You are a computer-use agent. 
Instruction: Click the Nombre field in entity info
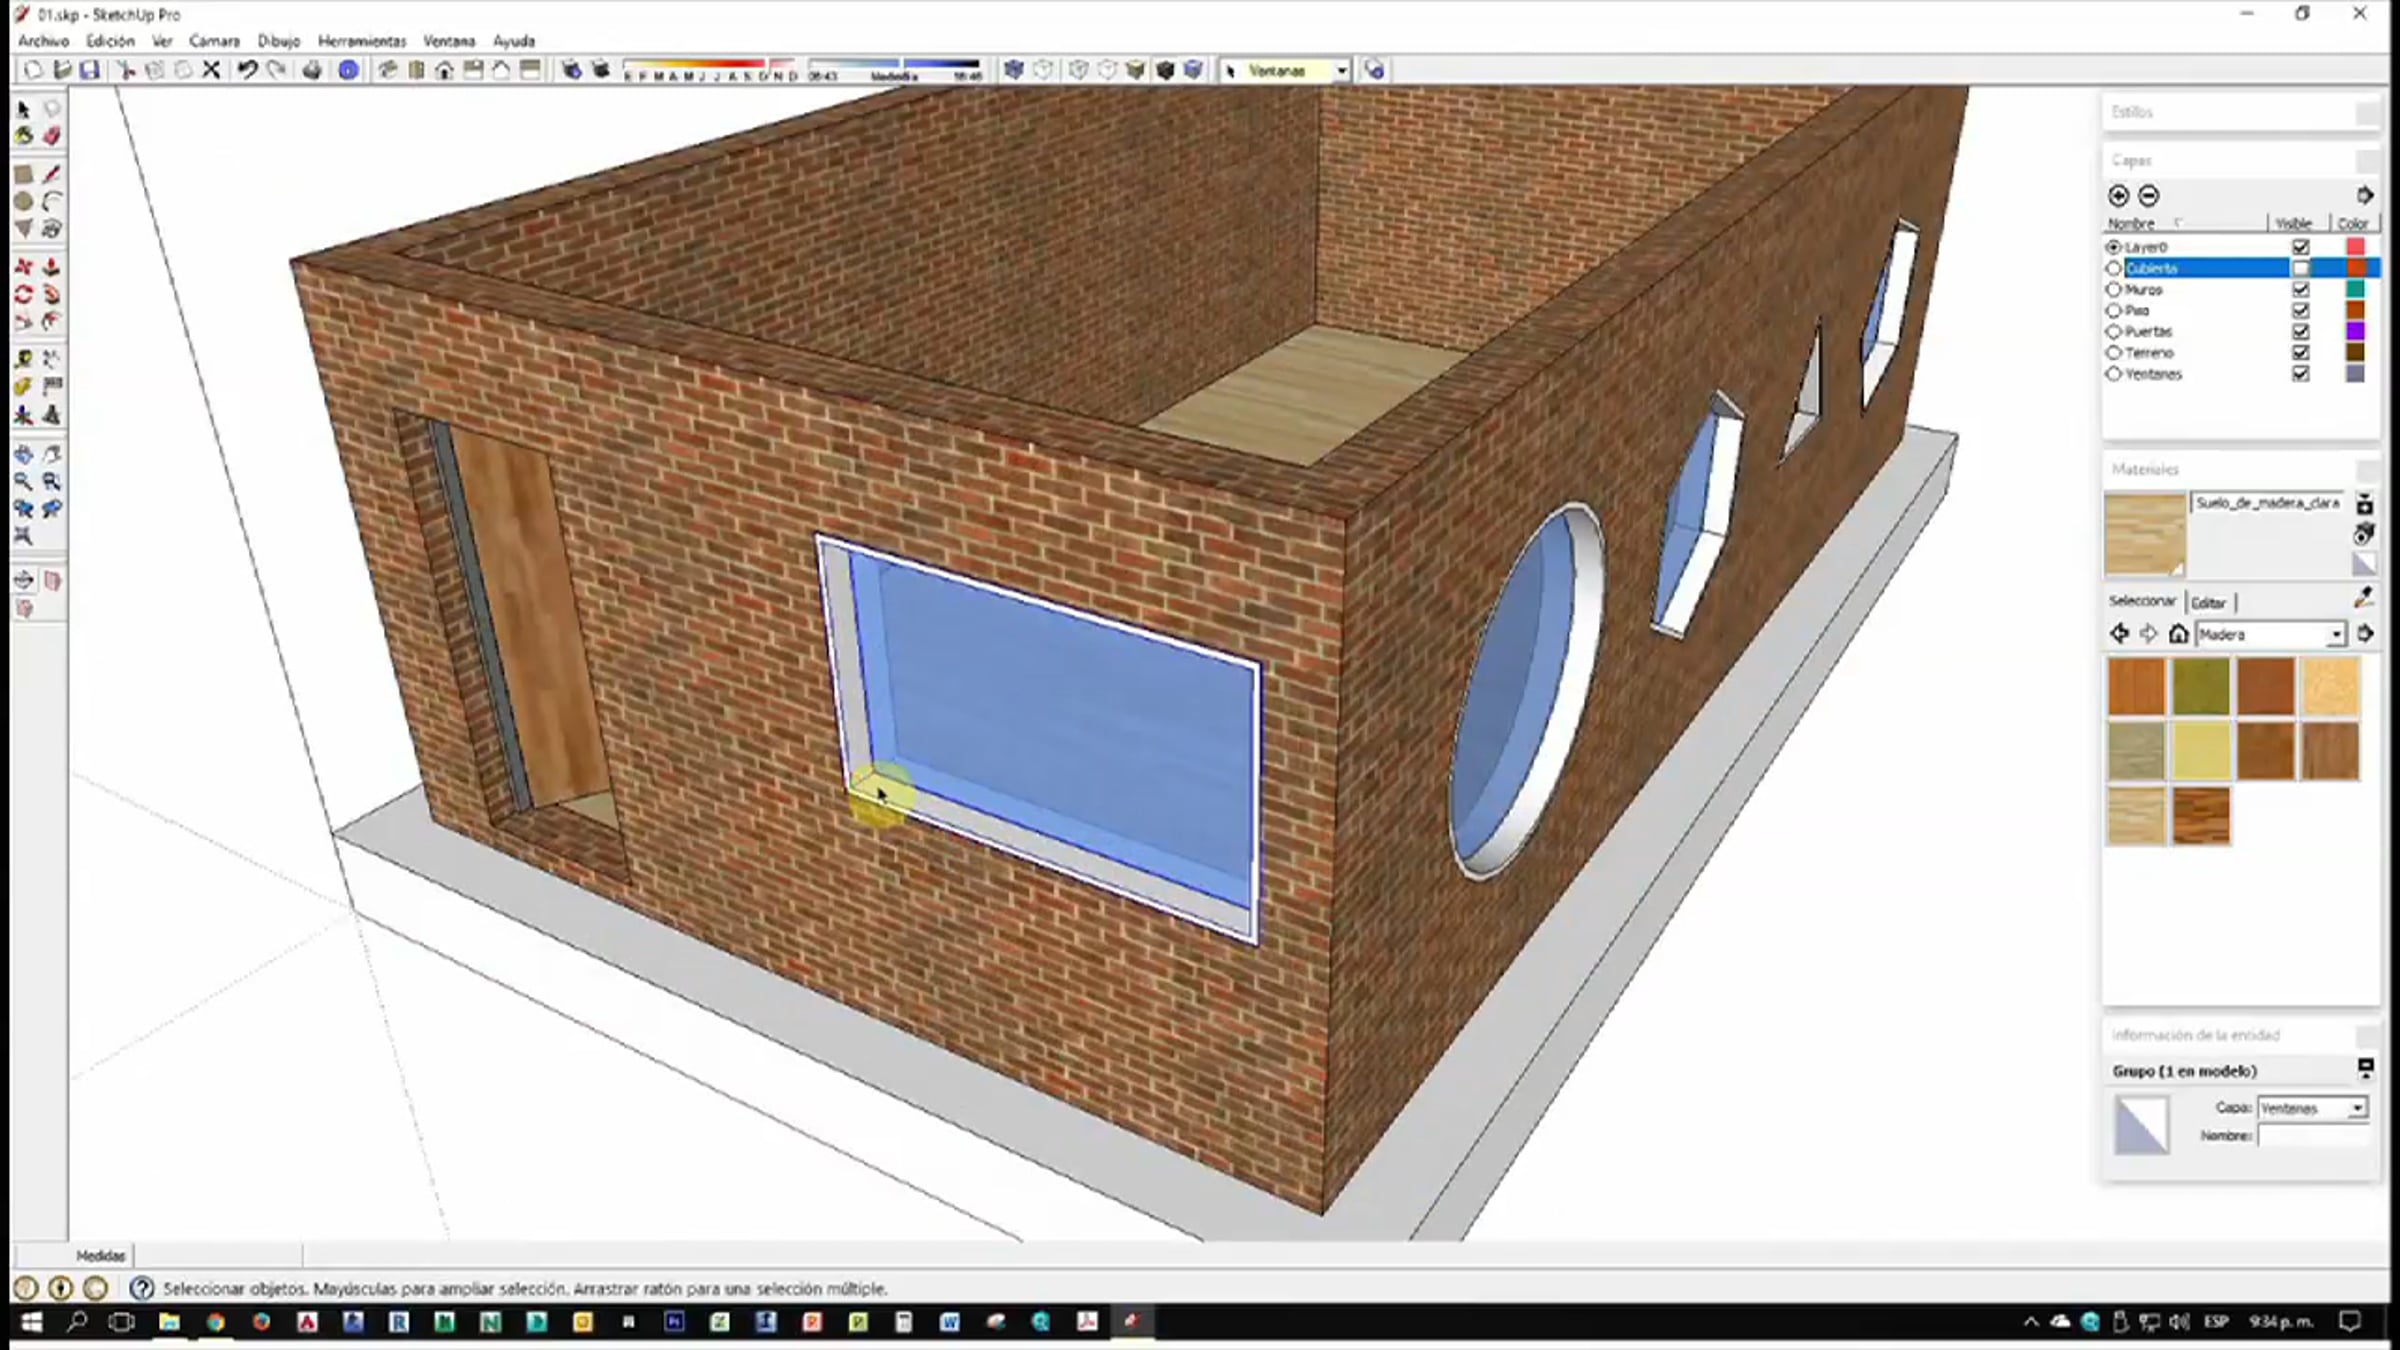point(2312,1136)
